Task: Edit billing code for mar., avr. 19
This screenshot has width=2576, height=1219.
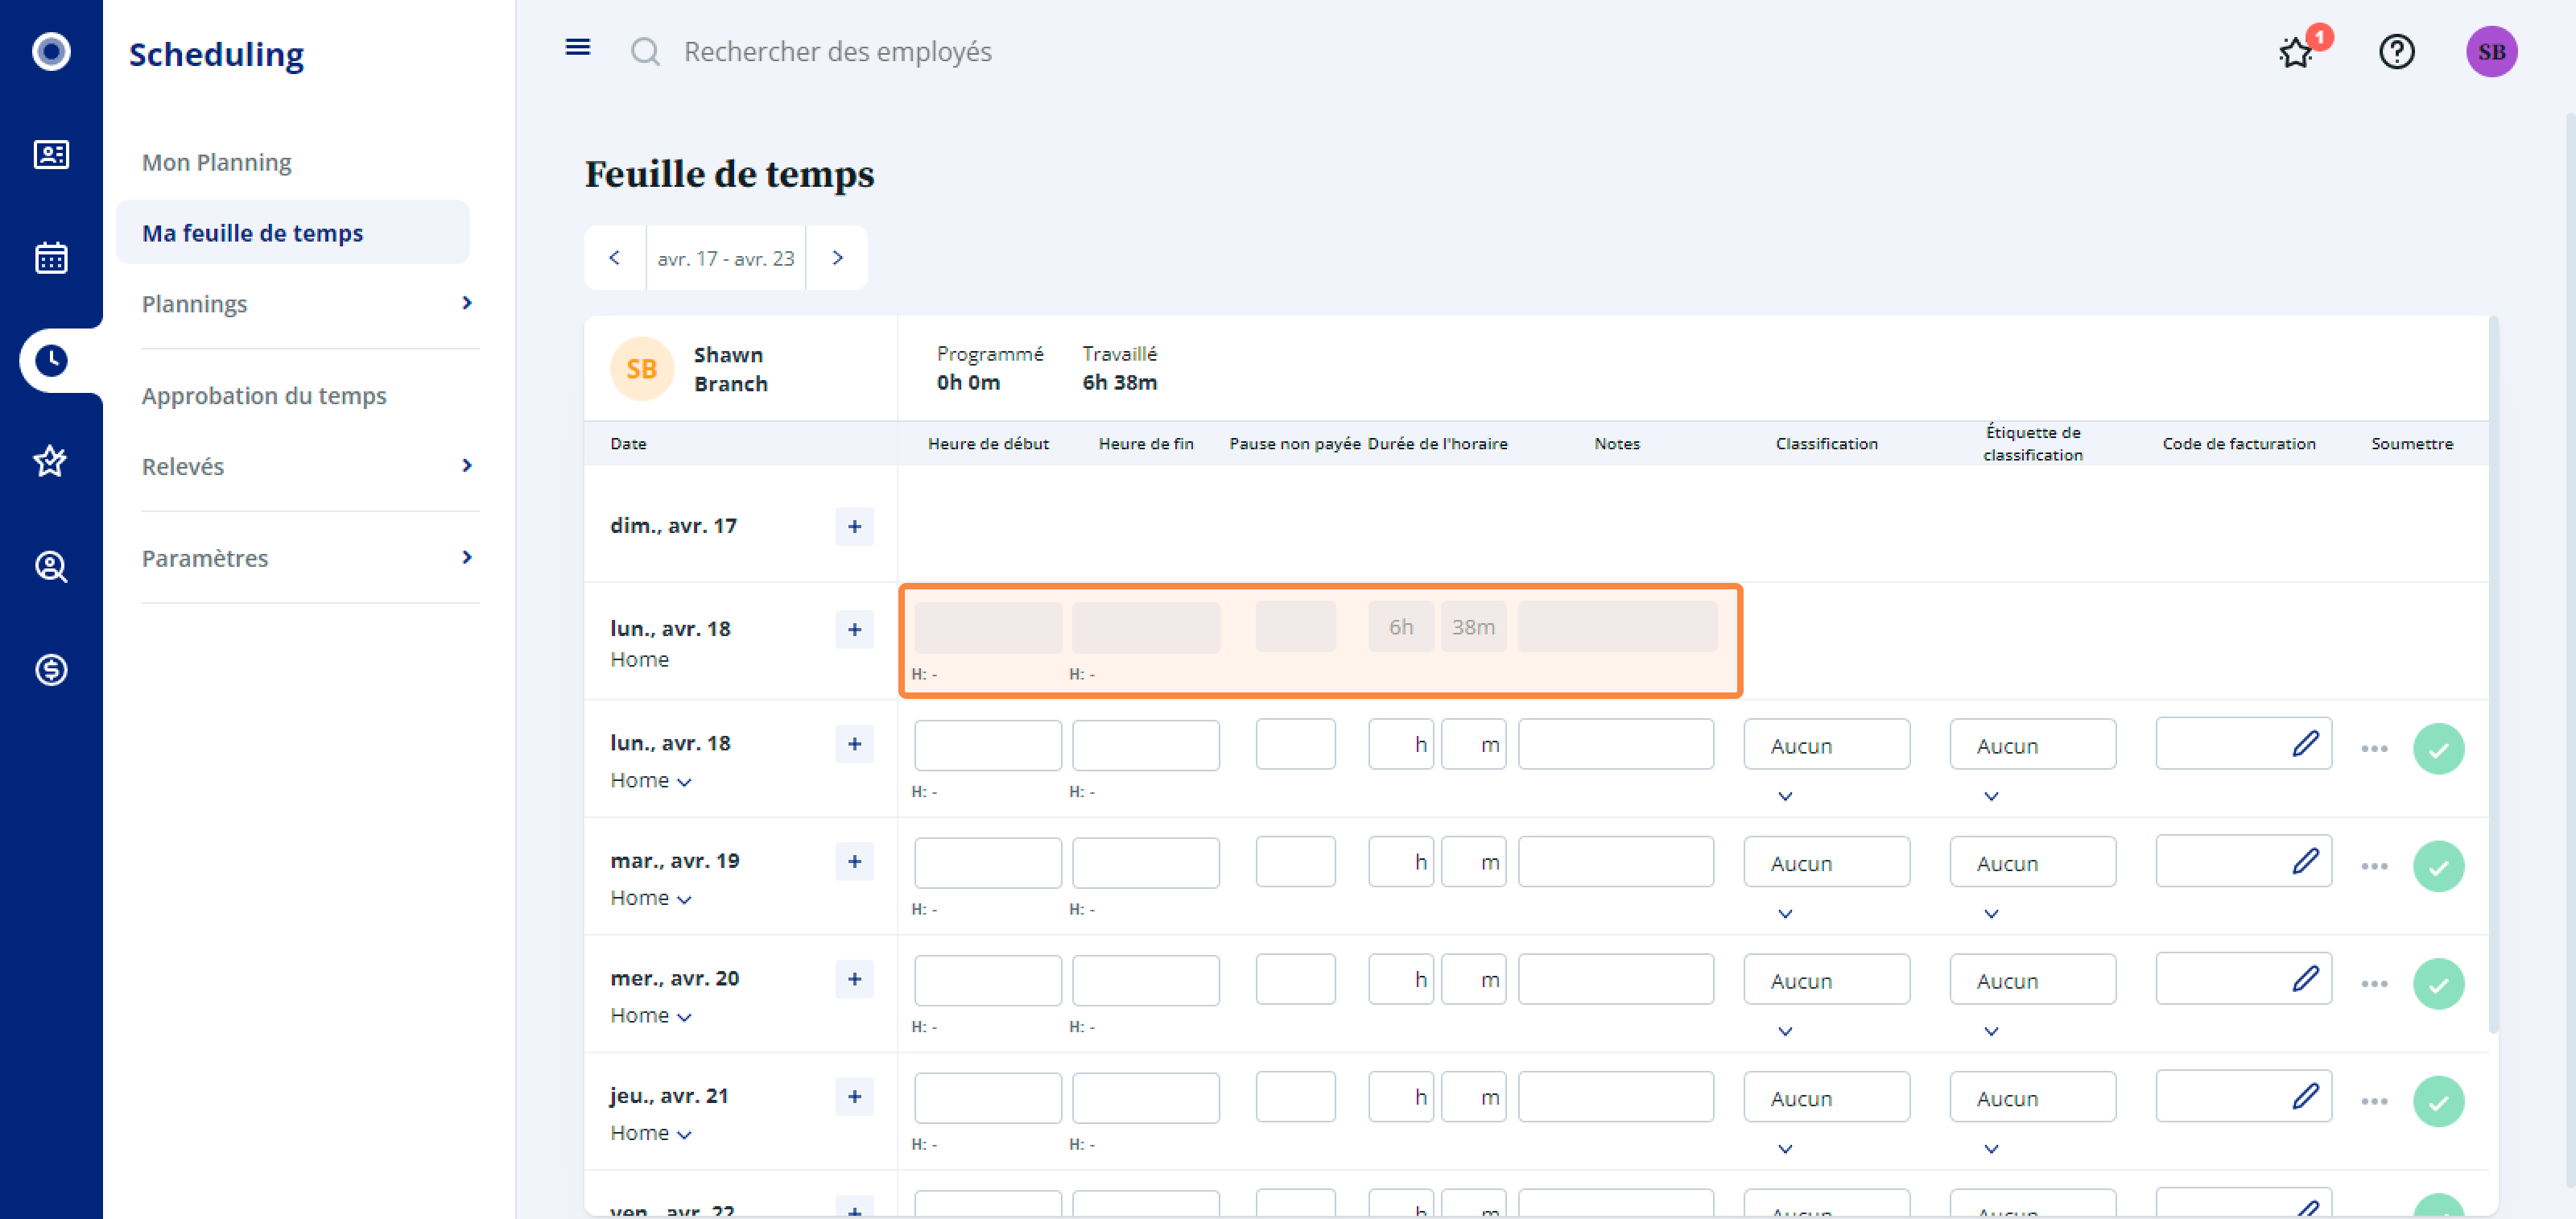Action: pyautogui.click(x=2305, y=860)
